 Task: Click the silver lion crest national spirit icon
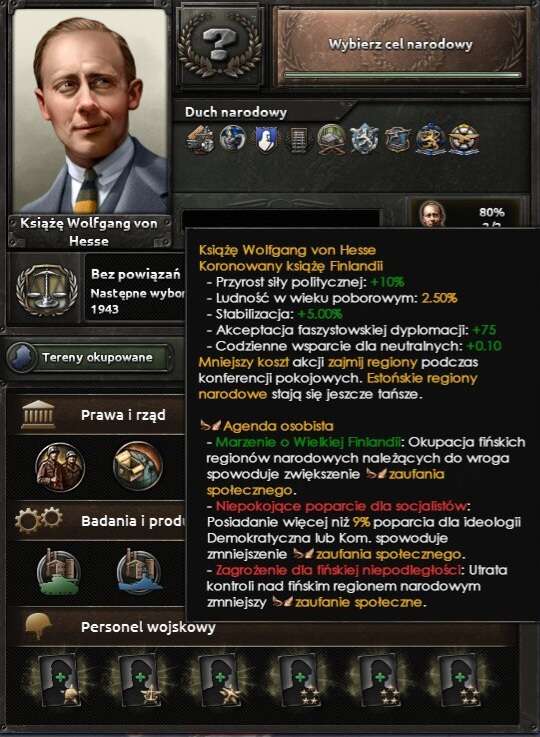[x=364, y=139]
